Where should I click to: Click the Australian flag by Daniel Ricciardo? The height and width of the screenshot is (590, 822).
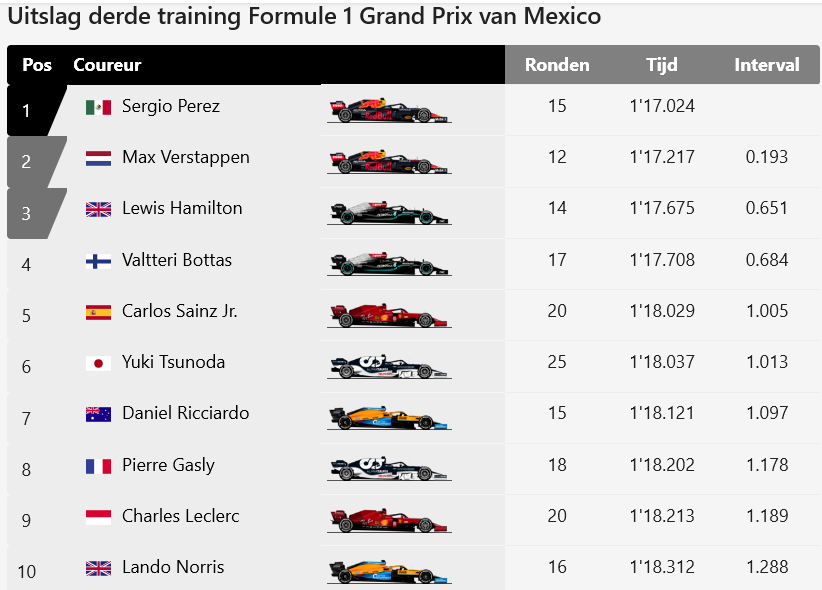click(x=98, y=414)
